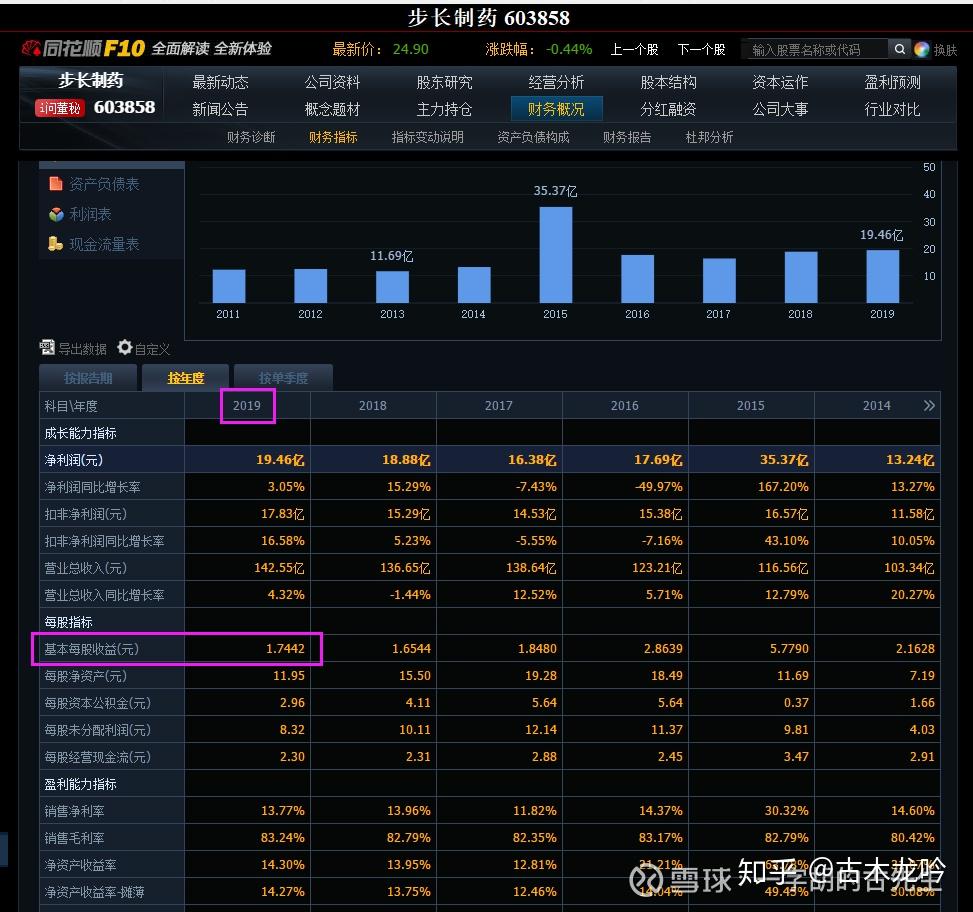
Task: Click the 基本每股收益(元) row label
Action: (91, 649)
